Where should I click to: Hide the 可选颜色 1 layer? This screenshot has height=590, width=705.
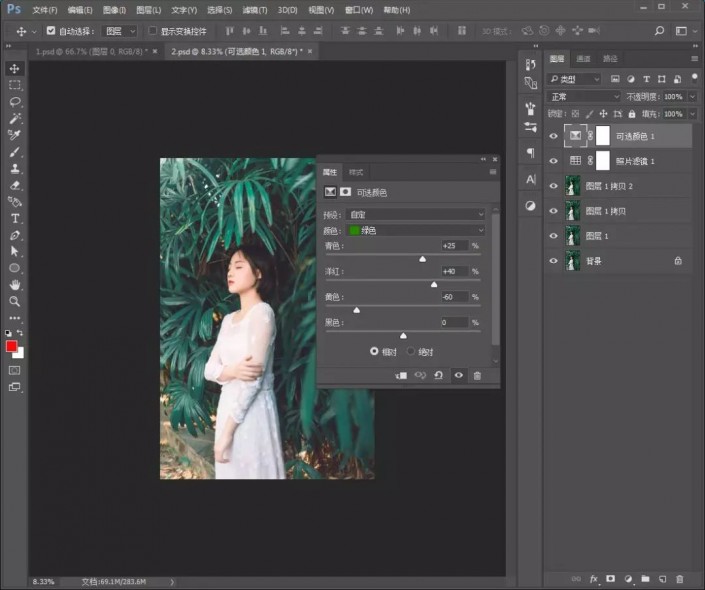553,136
